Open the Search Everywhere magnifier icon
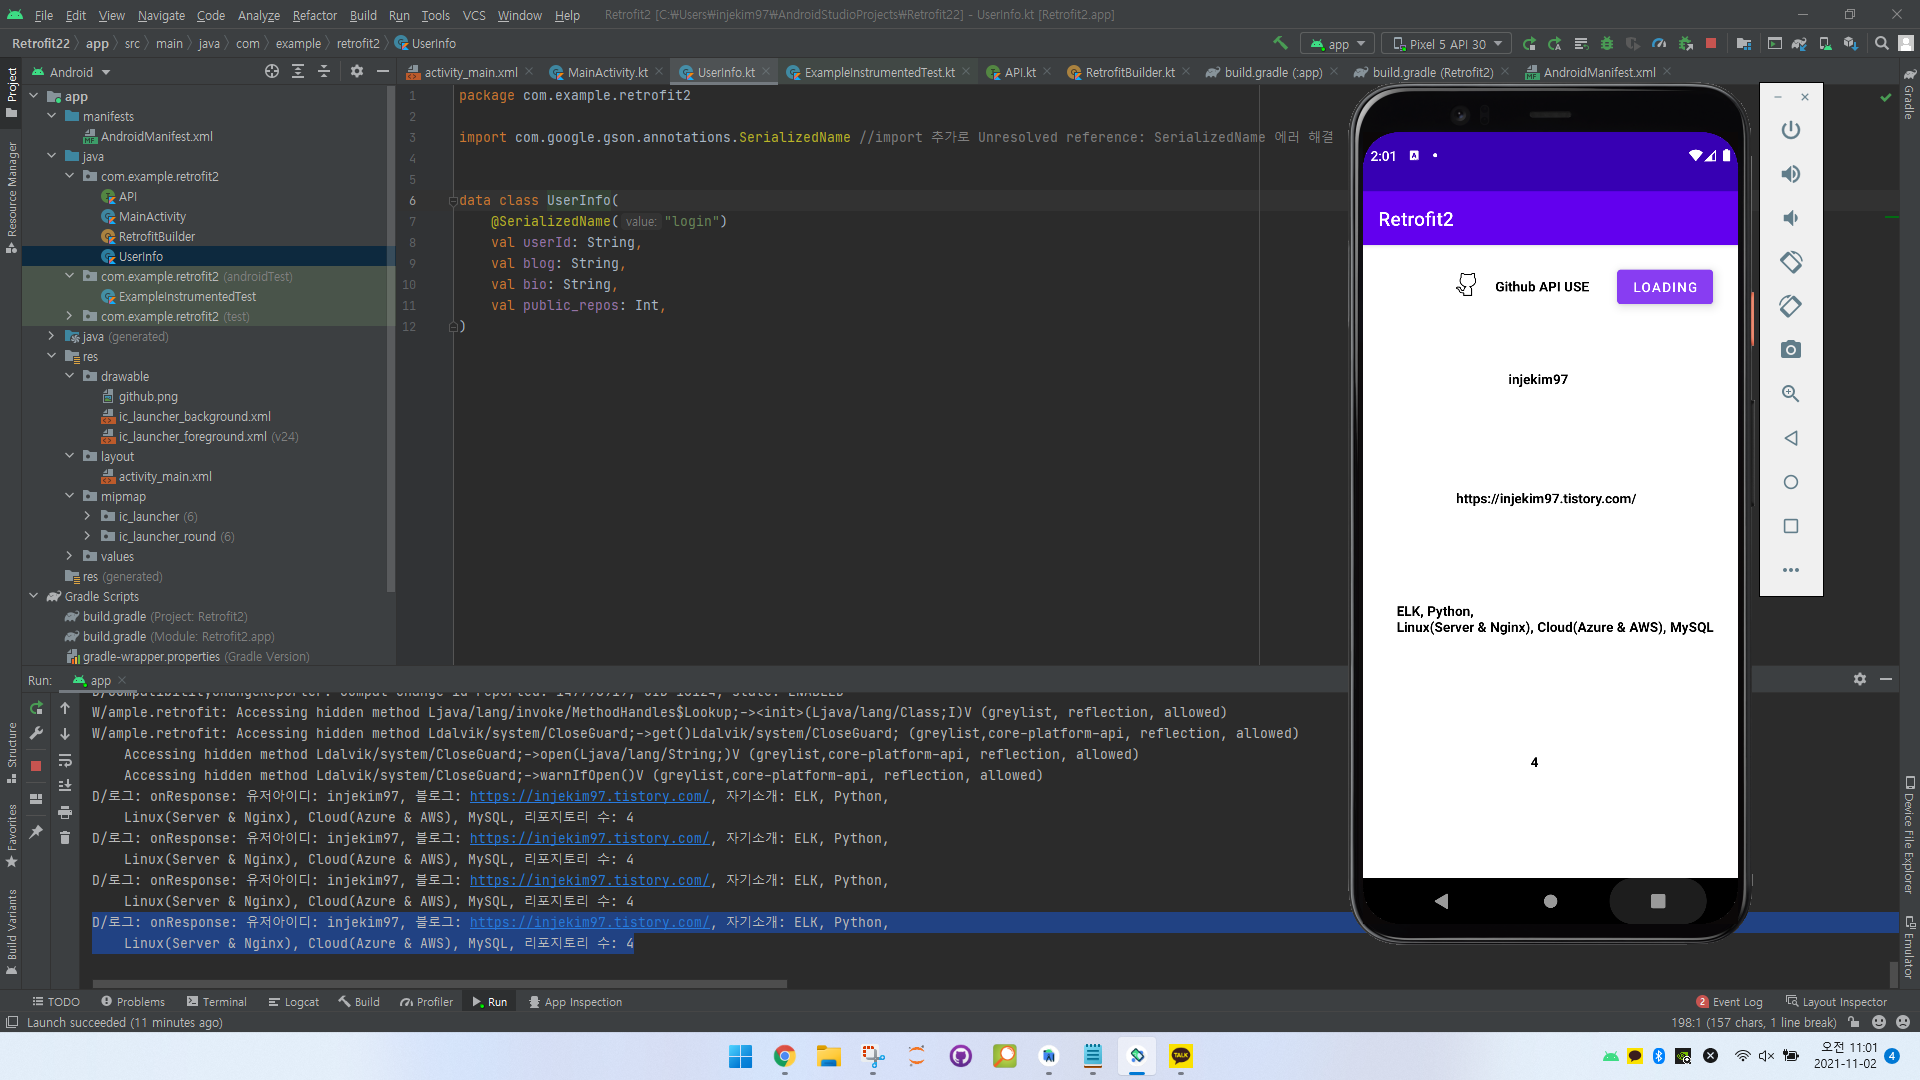The height and width of the screenshot is (1080, 1920). point(1881,44)
